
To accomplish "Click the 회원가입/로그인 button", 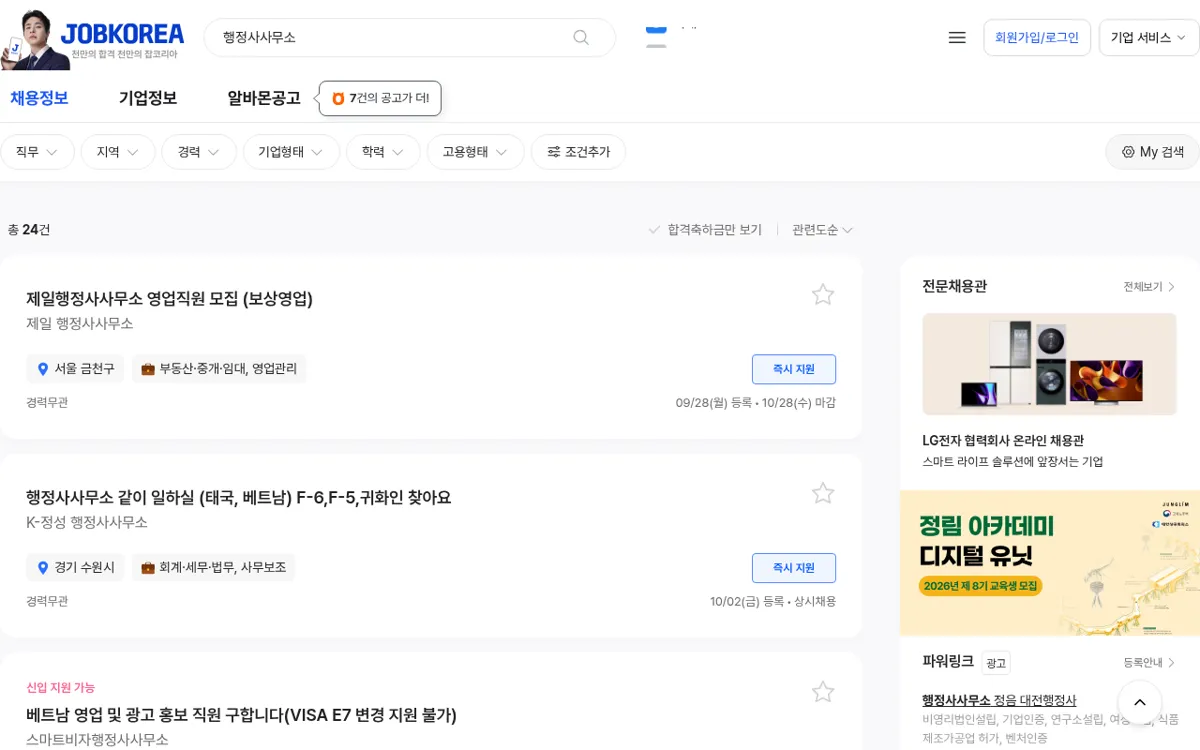I will tap(1037, 38).
